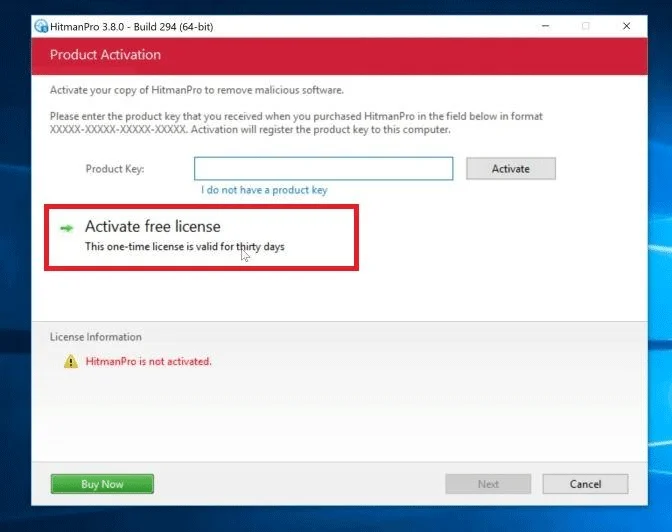Viewport: 672px width, 532px height.
Task: Click the green arrow beside Activate free license
Action: coord(66,228)
